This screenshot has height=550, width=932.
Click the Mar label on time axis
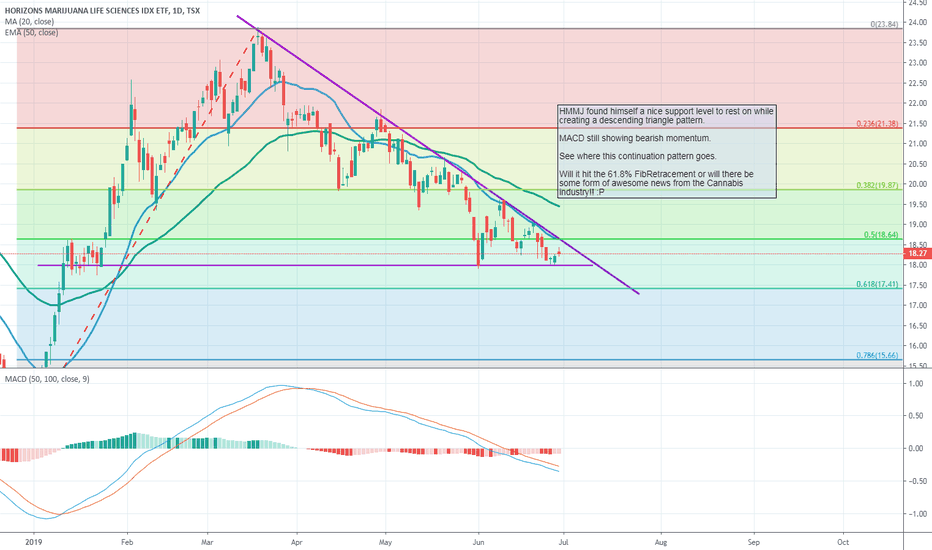tap(207, 542)
